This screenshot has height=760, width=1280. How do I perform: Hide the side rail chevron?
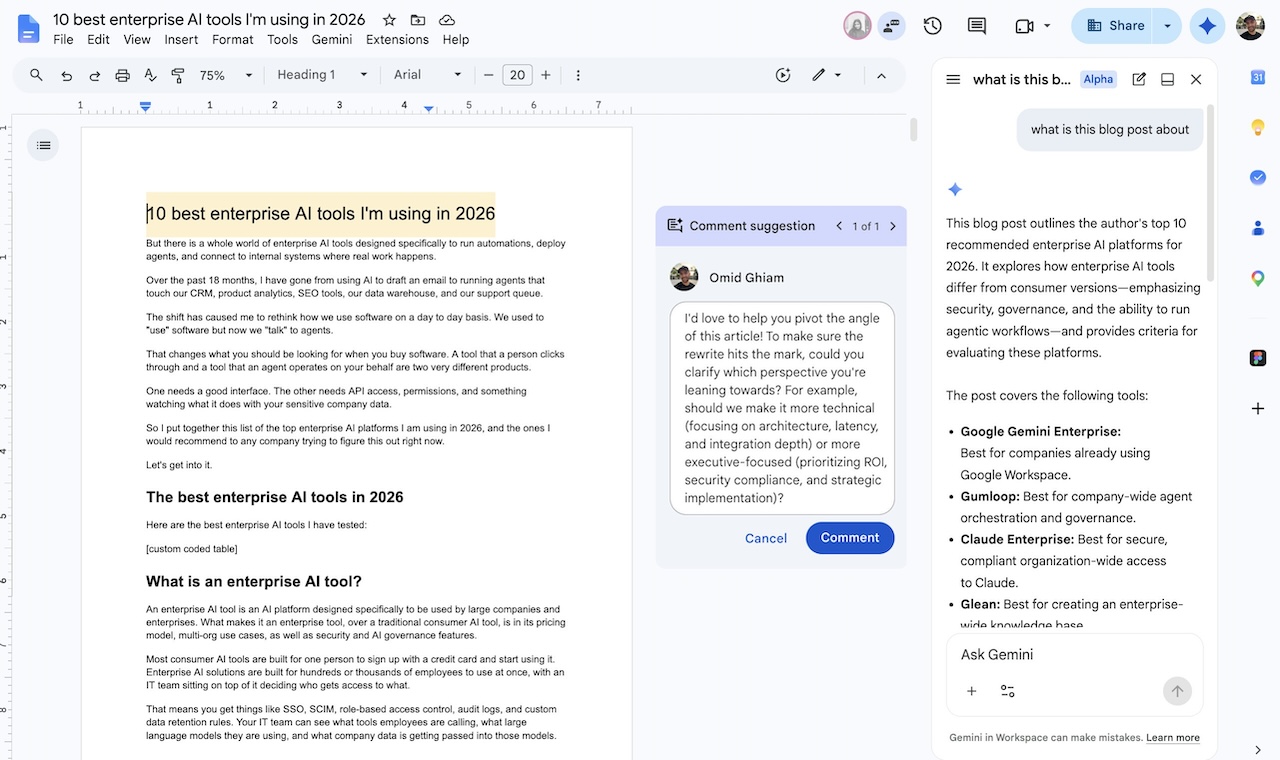(1258, 749)
